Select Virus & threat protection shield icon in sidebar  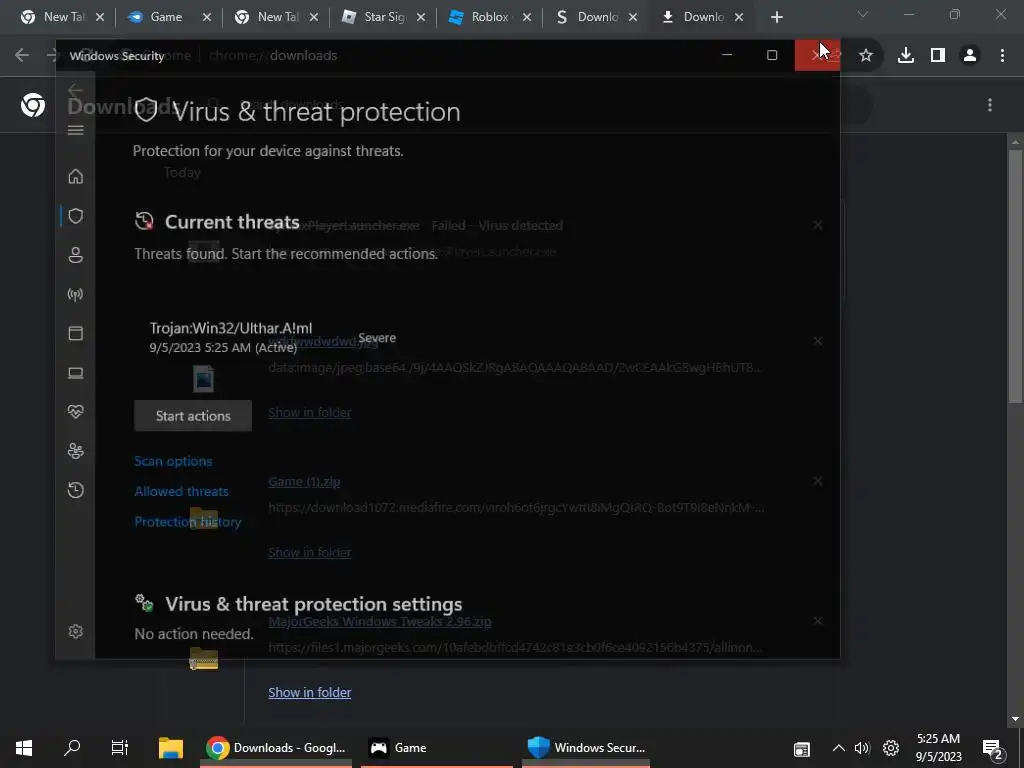[x=76, y=216]
